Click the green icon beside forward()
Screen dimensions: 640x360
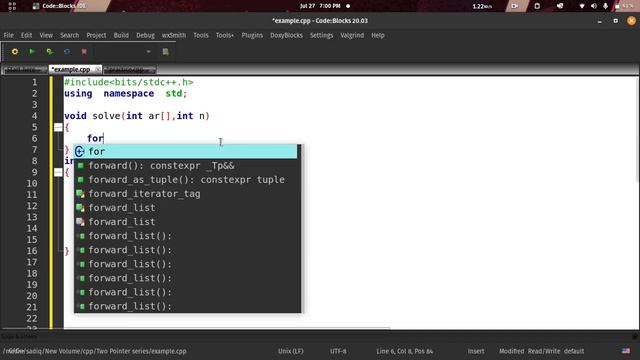(x=81, y=166)
